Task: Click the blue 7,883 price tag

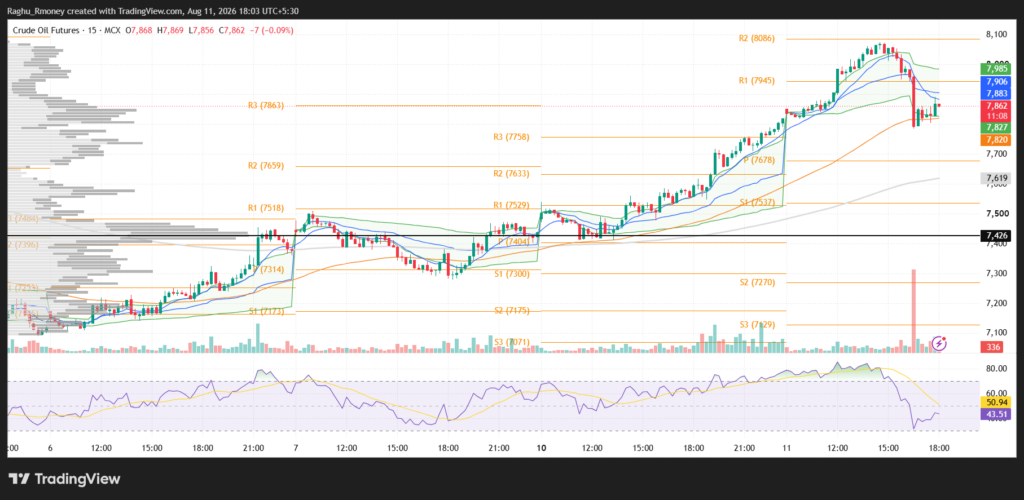Action: pos(997,94)
